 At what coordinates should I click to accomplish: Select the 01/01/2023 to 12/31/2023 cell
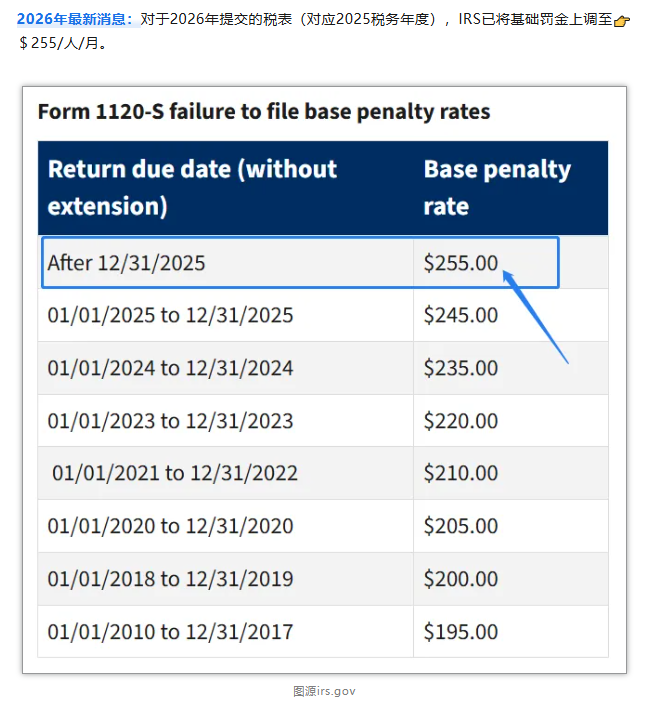pyautogui.click(x=171, y=421)
